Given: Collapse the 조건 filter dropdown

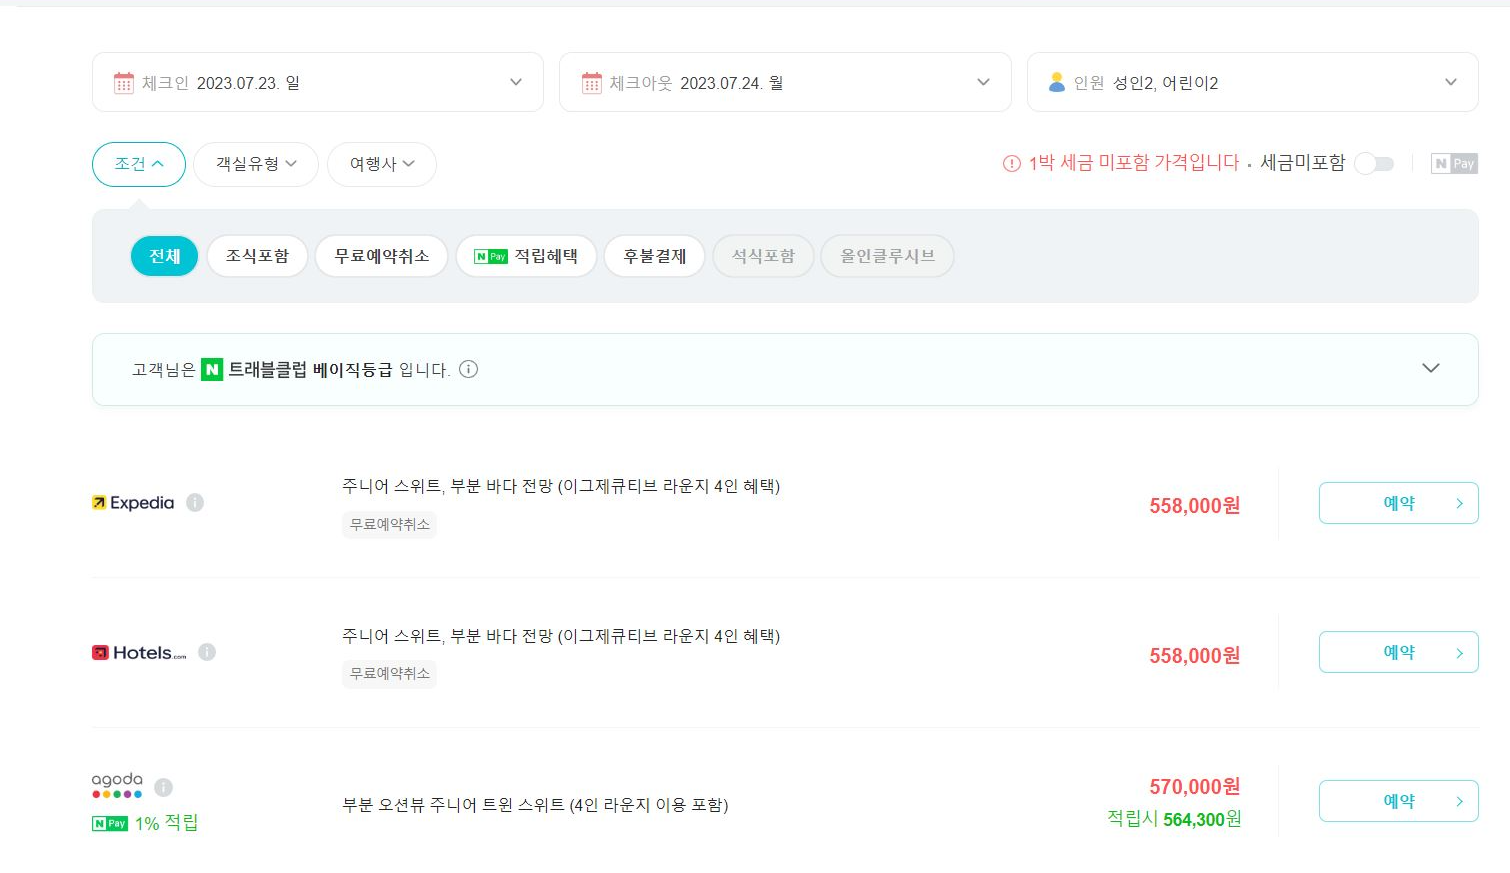Looking at the screenshot, I should click(x=139, y=164).
